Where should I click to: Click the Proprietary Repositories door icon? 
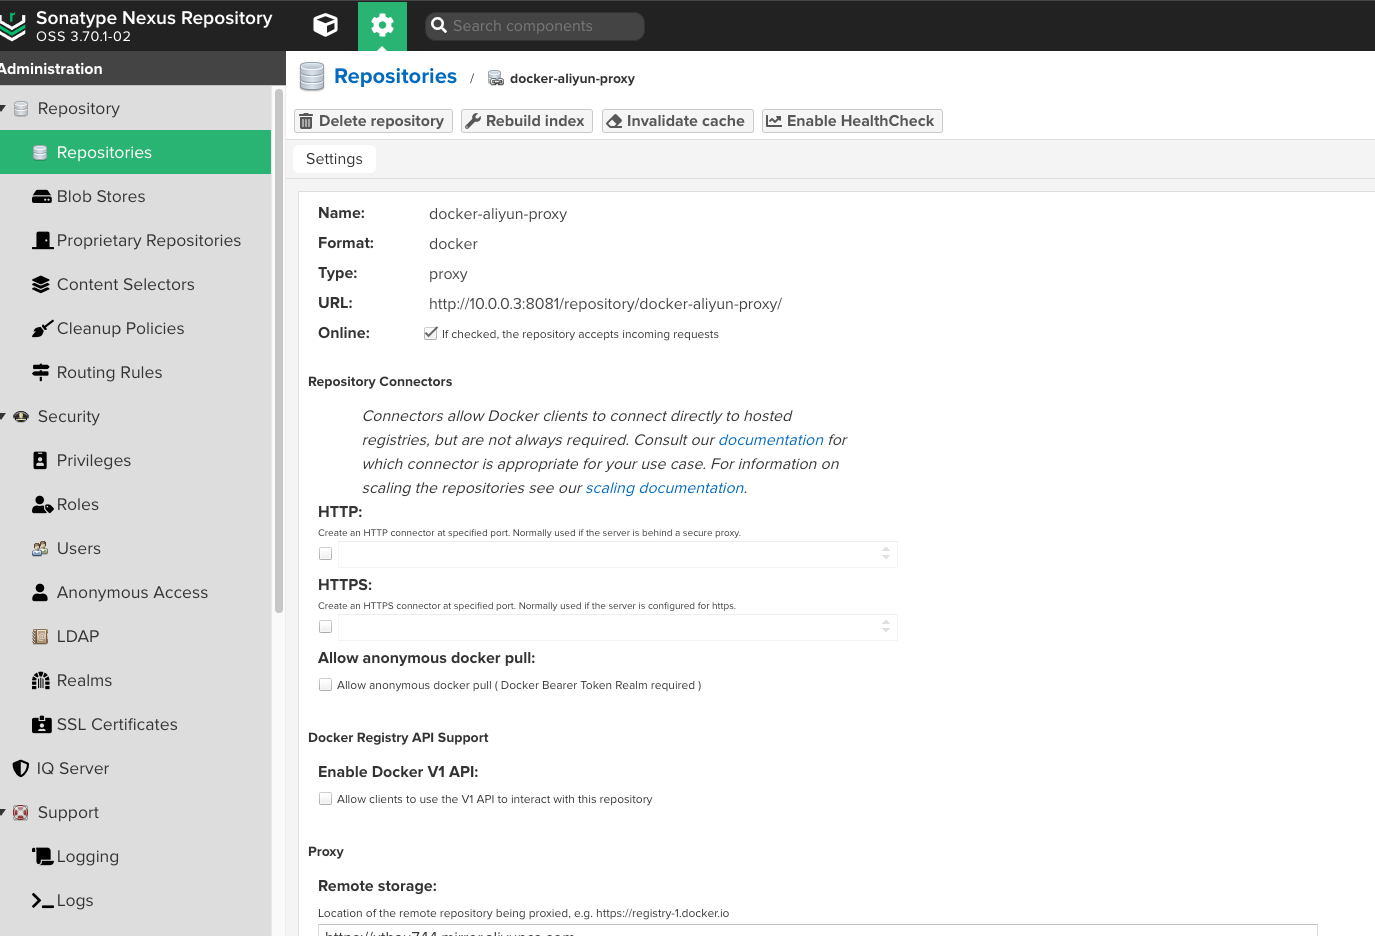(42, 240)
